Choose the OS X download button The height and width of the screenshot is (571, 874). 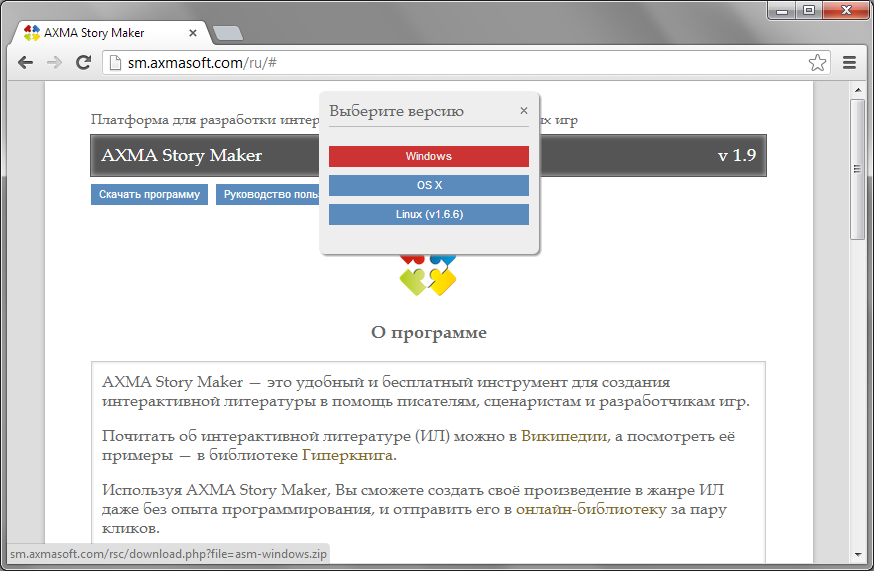[x=429, y=185]
